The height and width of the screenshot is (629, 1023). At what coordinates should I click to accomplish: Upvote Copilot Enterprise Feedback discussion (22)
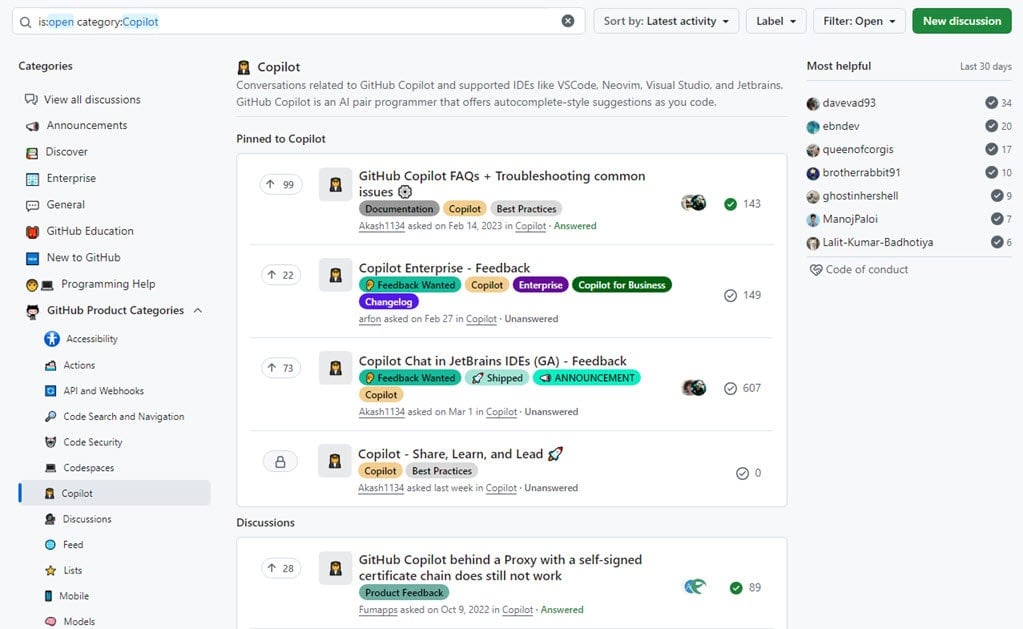tap(281, 275)
